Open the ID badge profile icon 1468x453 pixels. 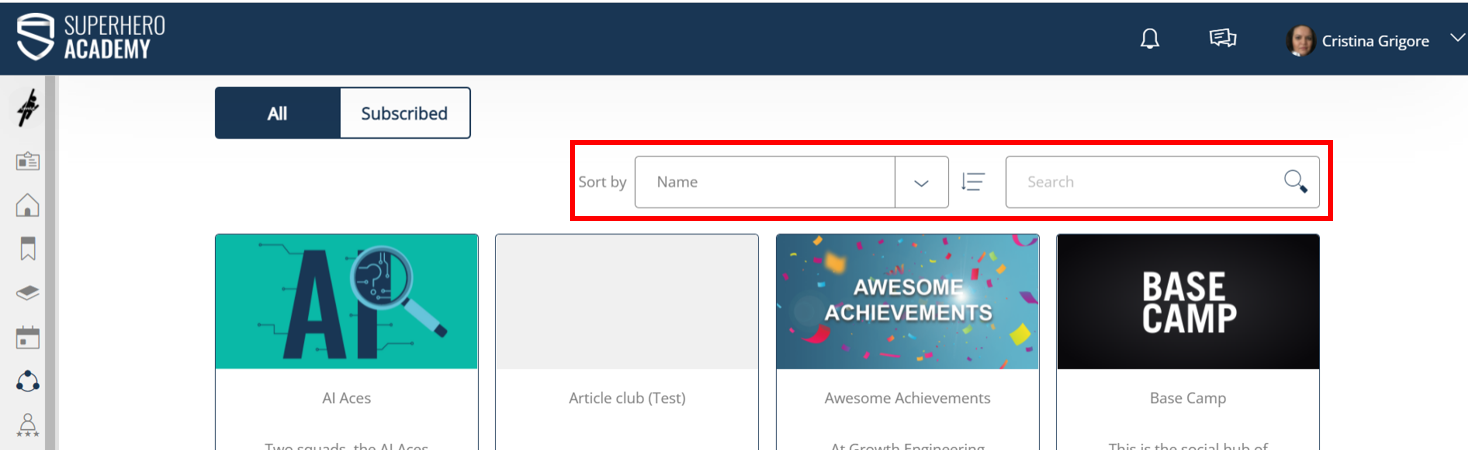pyautogui.click(x=28, y=161)
